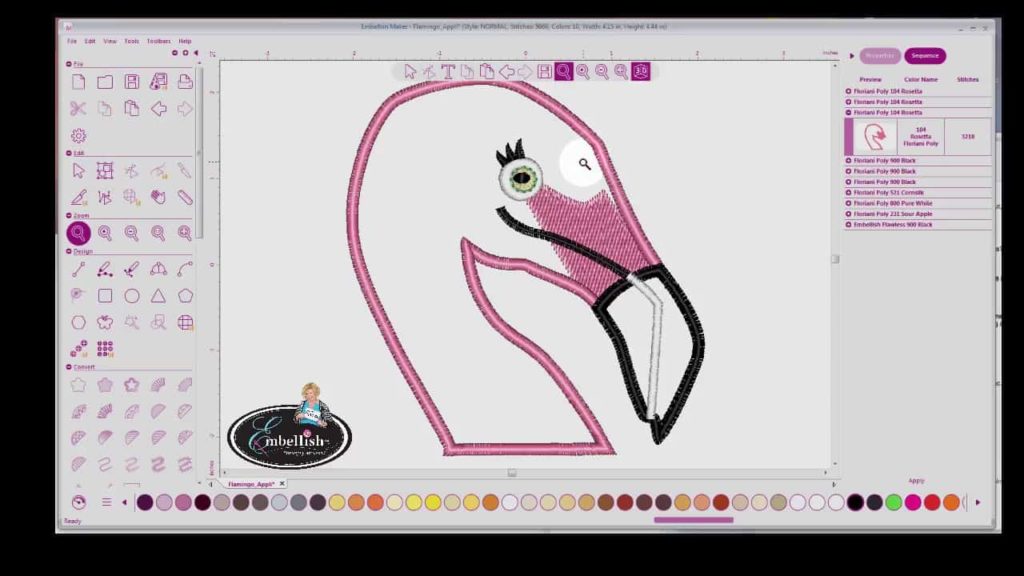Activate the 3D view icon on the canvas toolbar
Viewport: 1024px width, 576px height.
[640, 72]
